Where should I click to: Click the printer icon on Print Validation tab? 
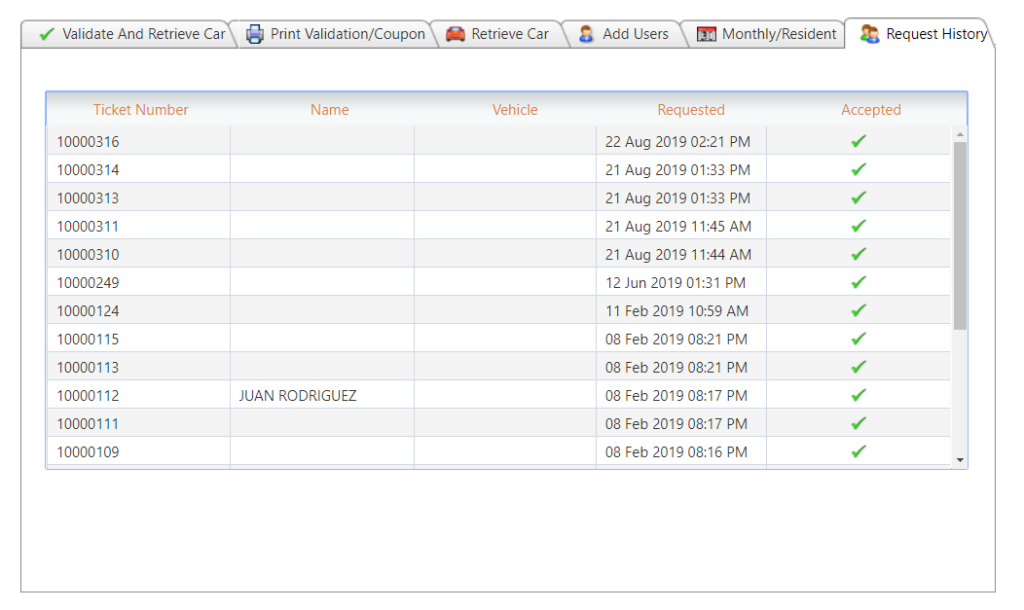click(255, 34)
